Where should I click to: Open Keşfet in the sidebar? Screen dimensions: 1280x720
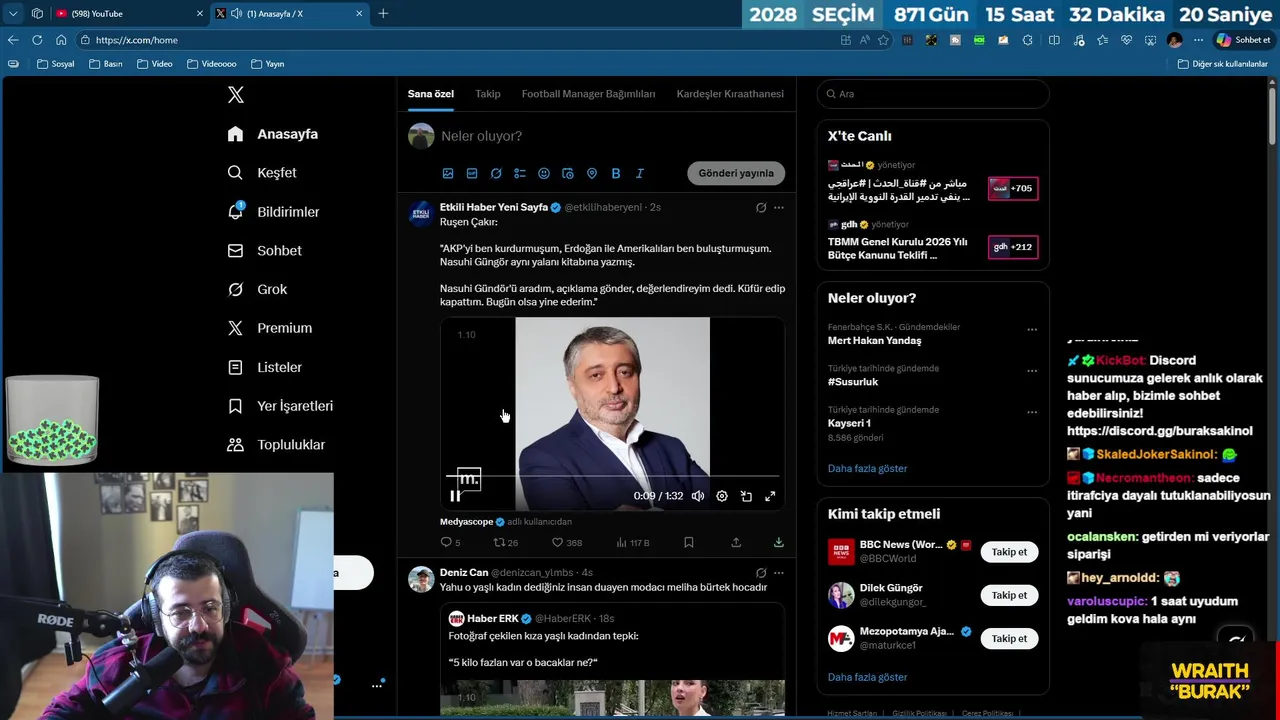click(x=262, y=173)
